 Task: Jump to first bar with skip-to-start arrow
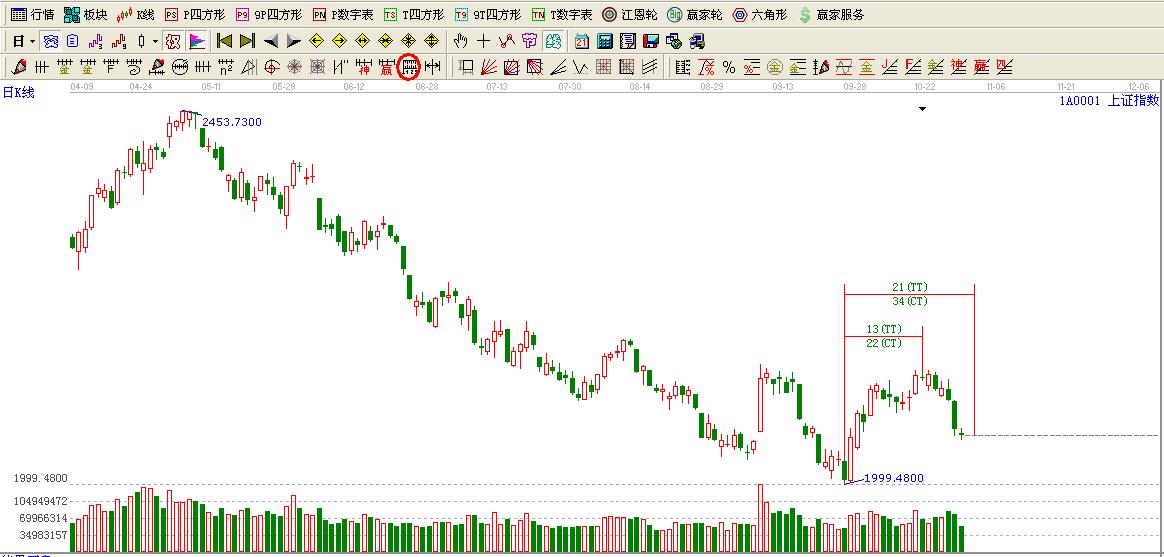[x=225, y=41]
